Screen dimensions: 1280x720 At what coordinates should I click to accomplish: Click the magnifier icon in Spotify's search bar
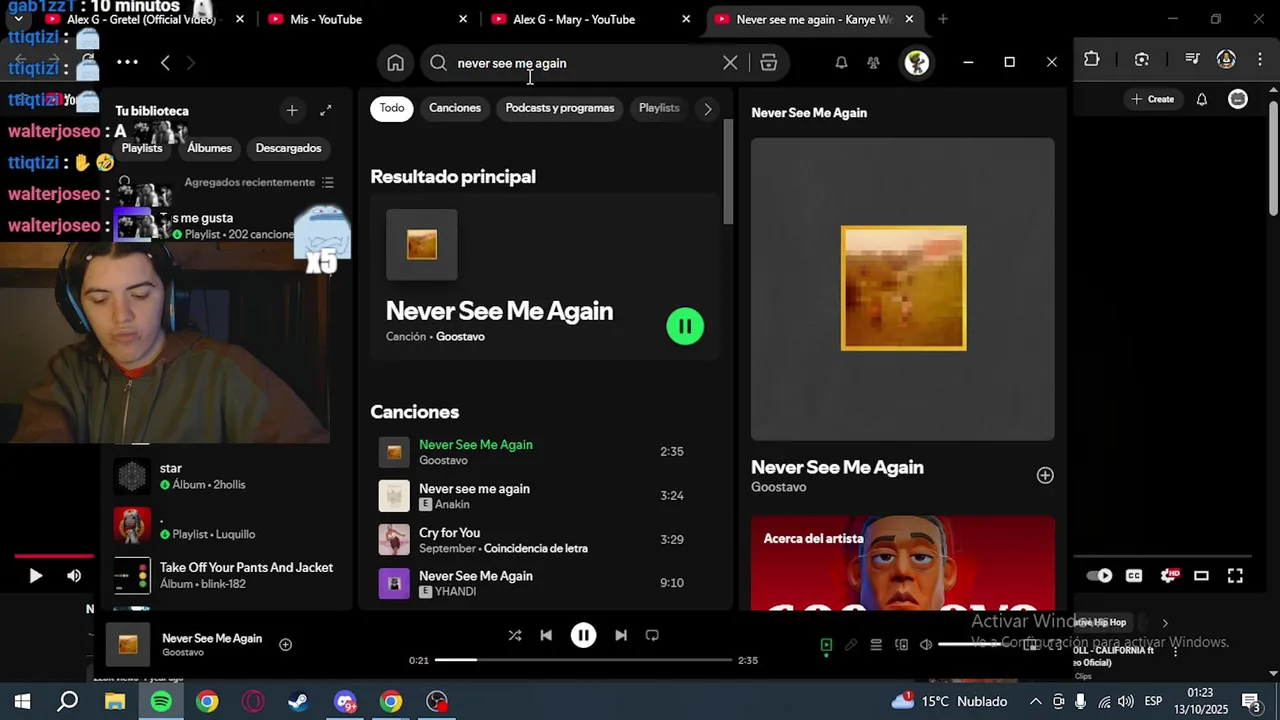(x=438, y=63)
